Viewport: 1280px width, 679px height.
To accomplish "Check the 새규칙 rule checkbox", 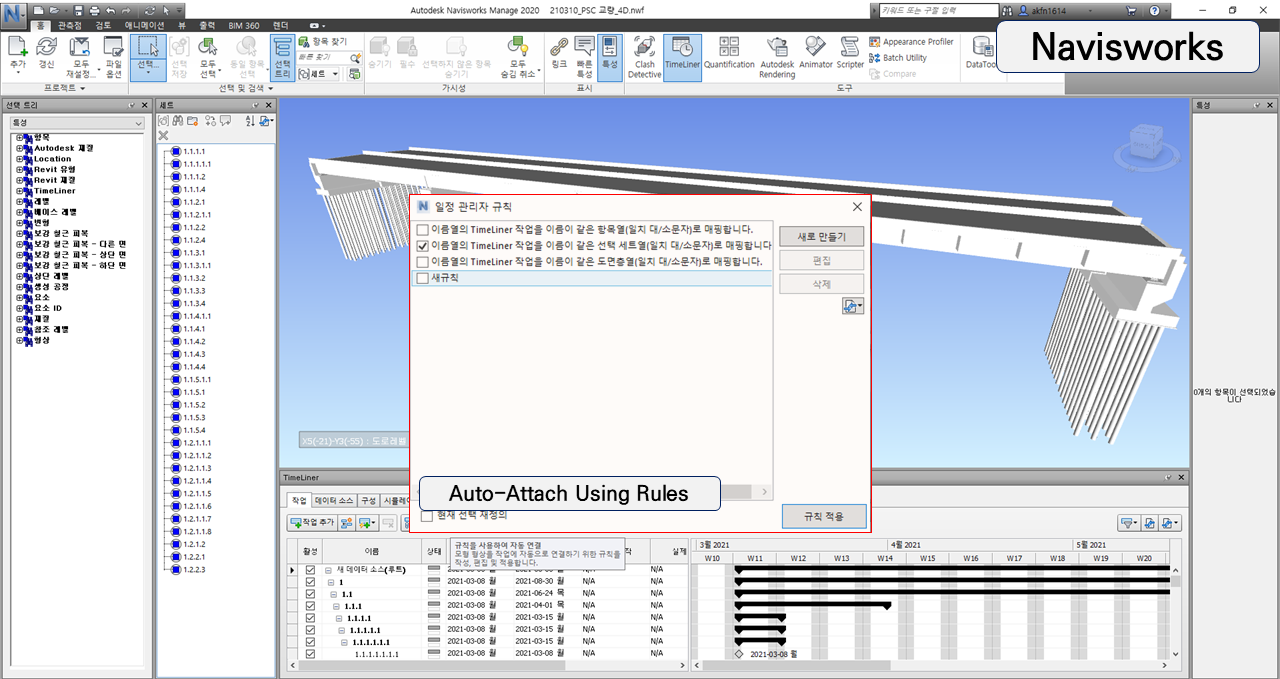I will click(423, 279).
